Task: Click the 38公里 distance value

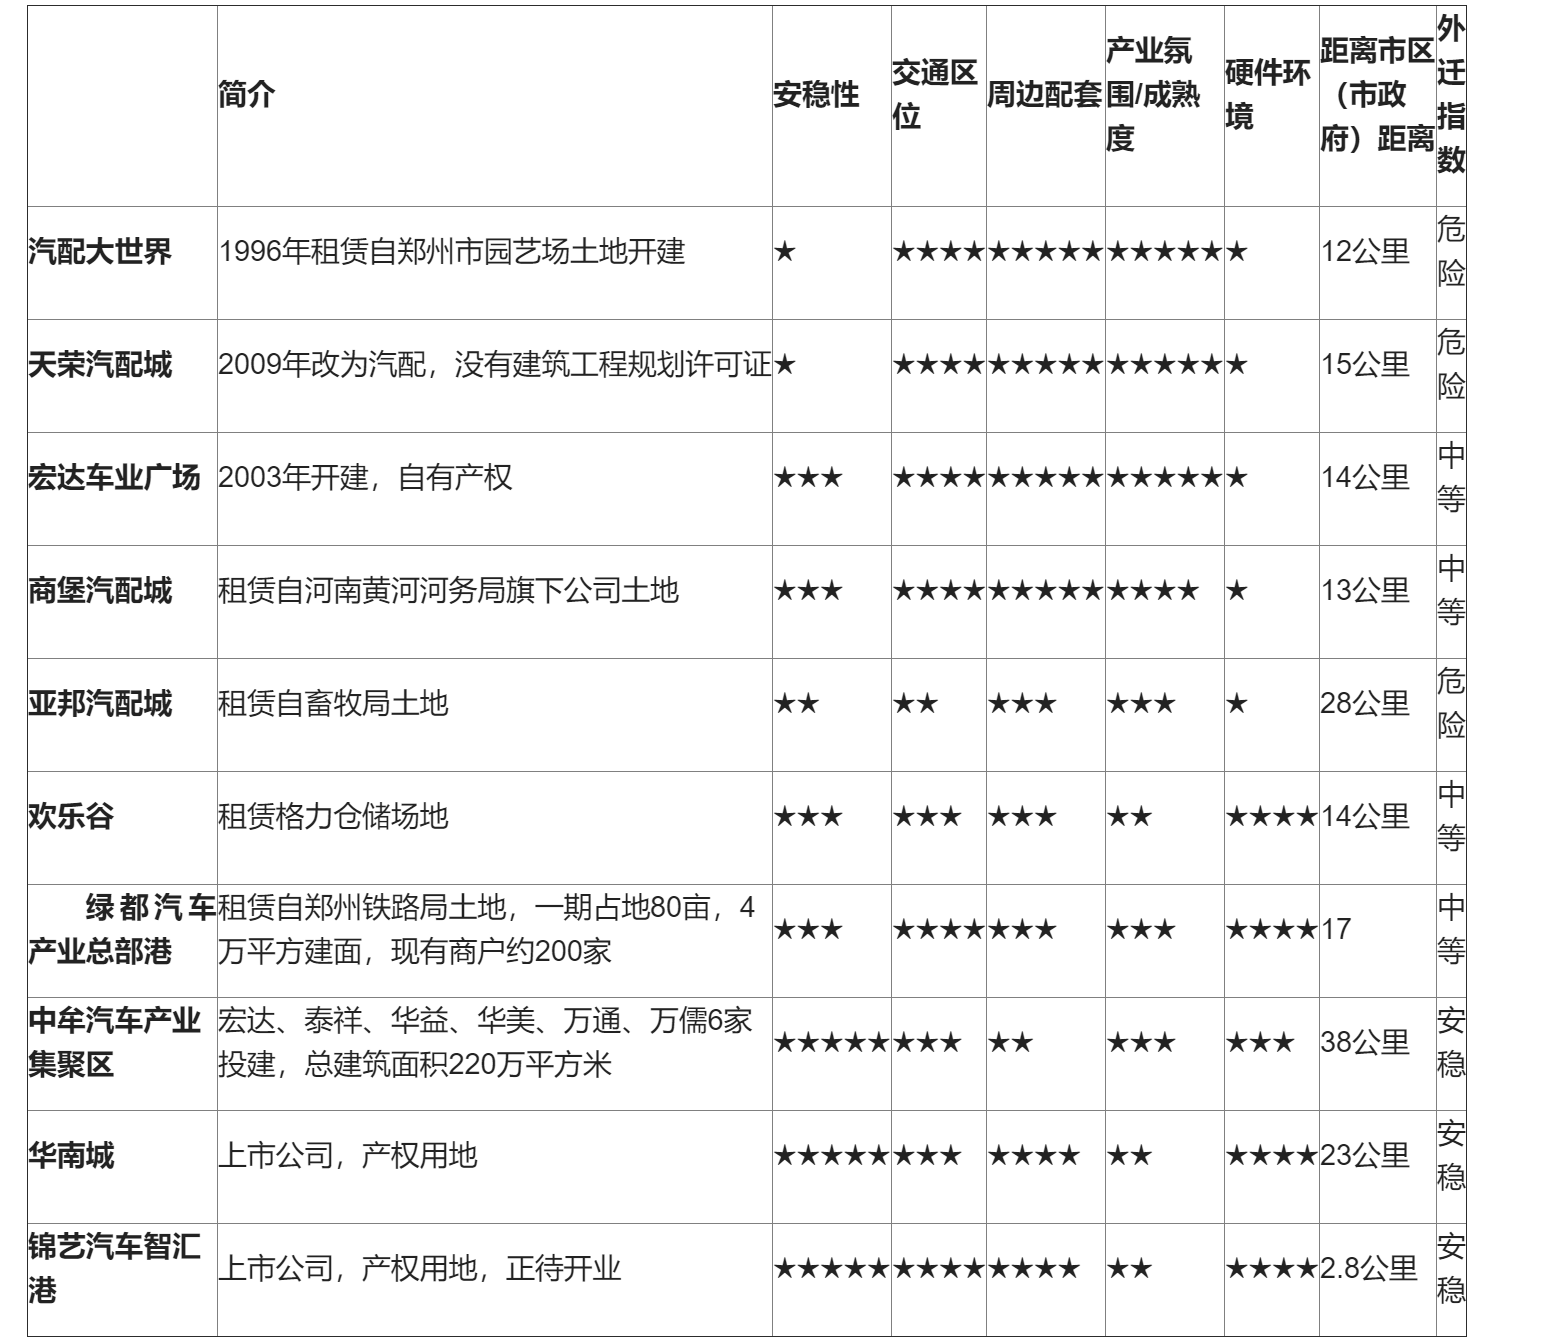Action: [x=1365, y=1043]
